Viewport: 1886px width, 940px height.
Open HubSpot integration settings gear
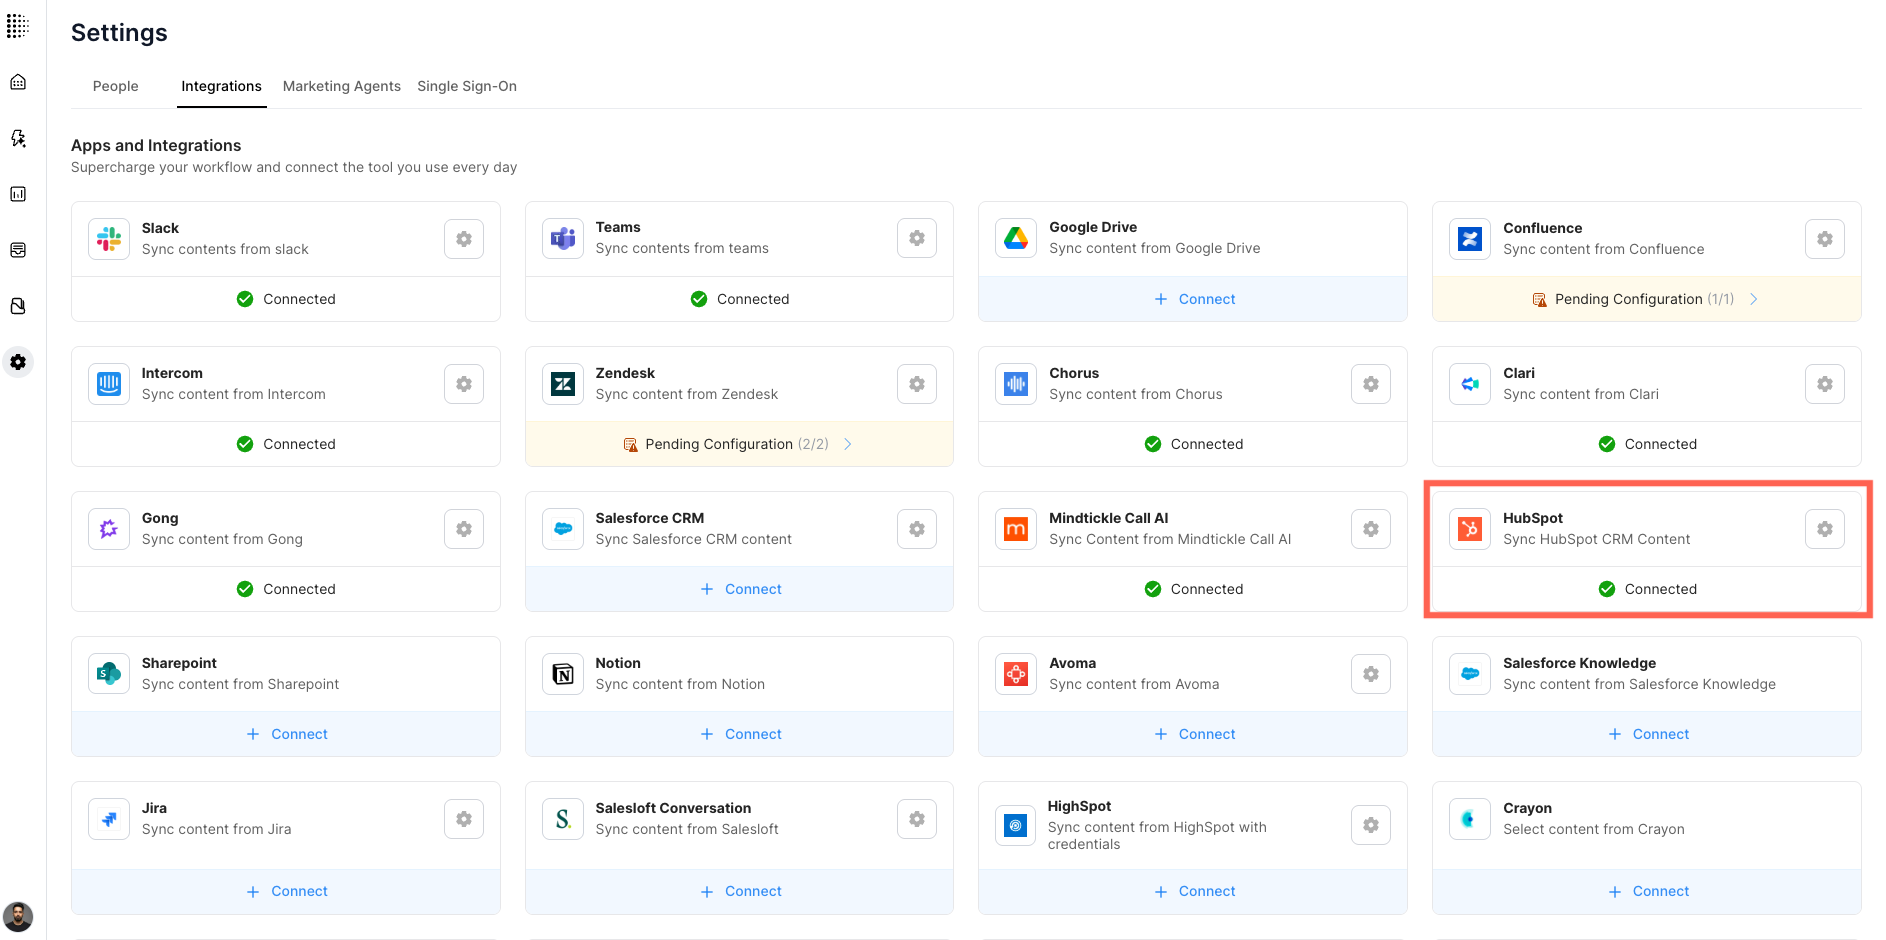click(1825, 529)
